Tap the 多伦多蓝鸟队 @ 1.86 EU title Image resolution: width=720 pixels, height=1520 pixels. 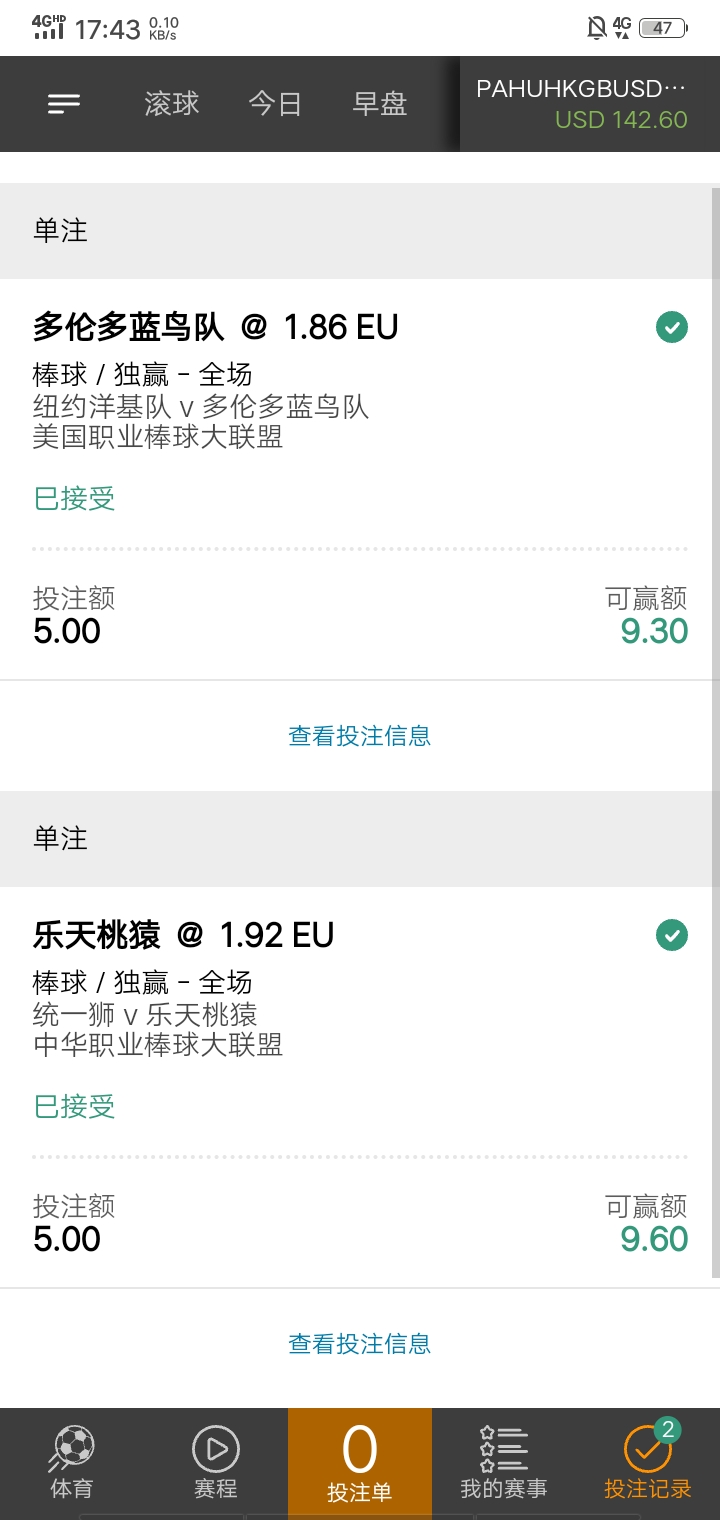pos(216,327)
